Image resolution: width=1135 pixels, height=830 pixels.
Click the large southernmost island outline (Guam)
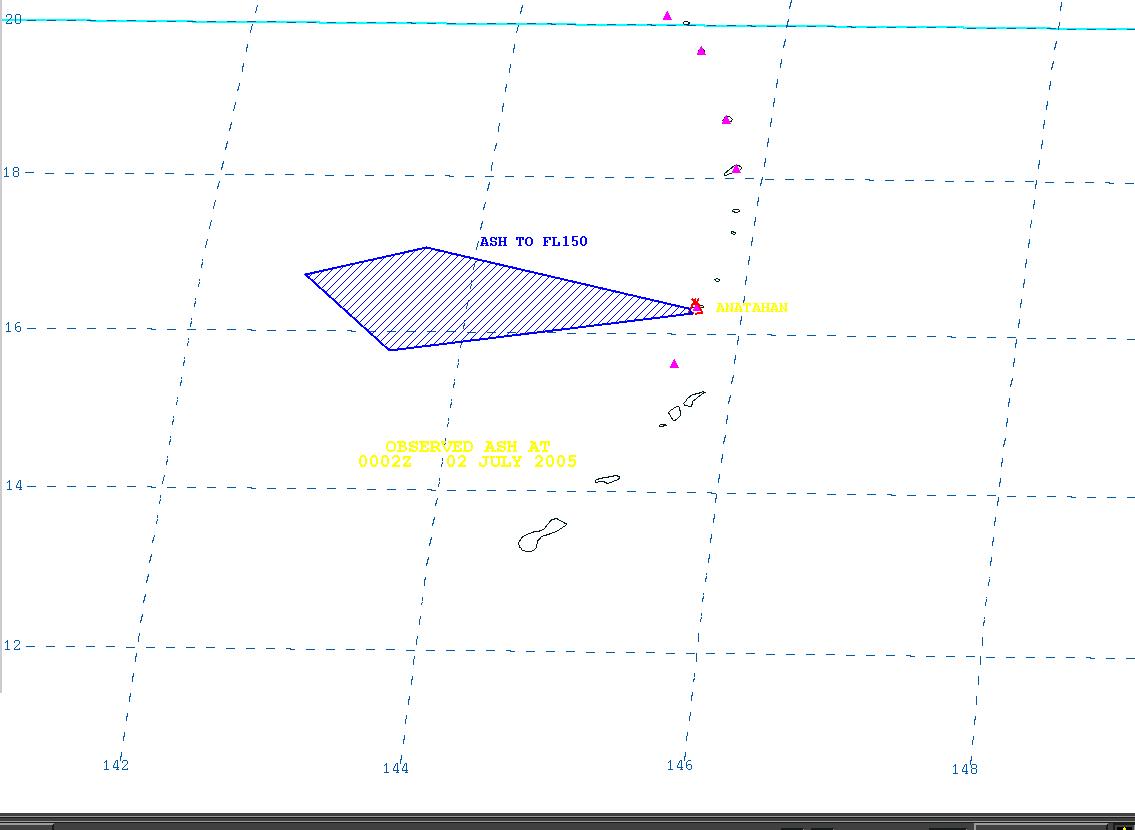542,535
